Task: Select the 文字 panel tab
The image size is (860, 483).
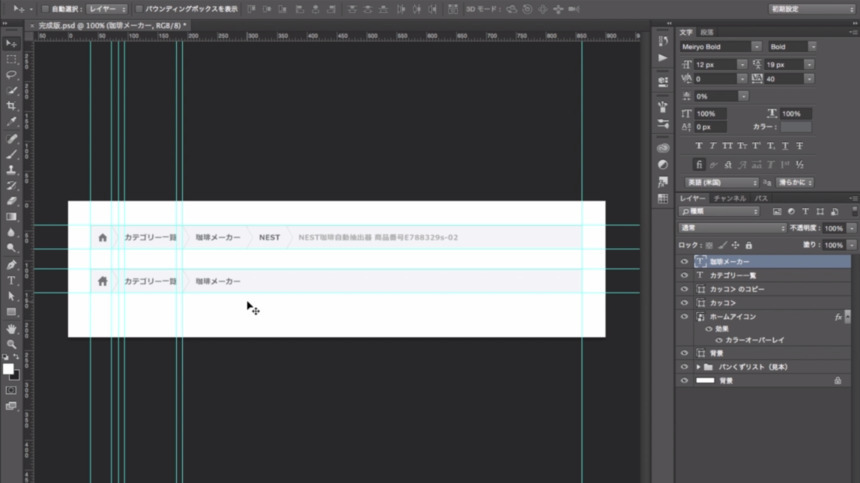Action: pos(686,33)
